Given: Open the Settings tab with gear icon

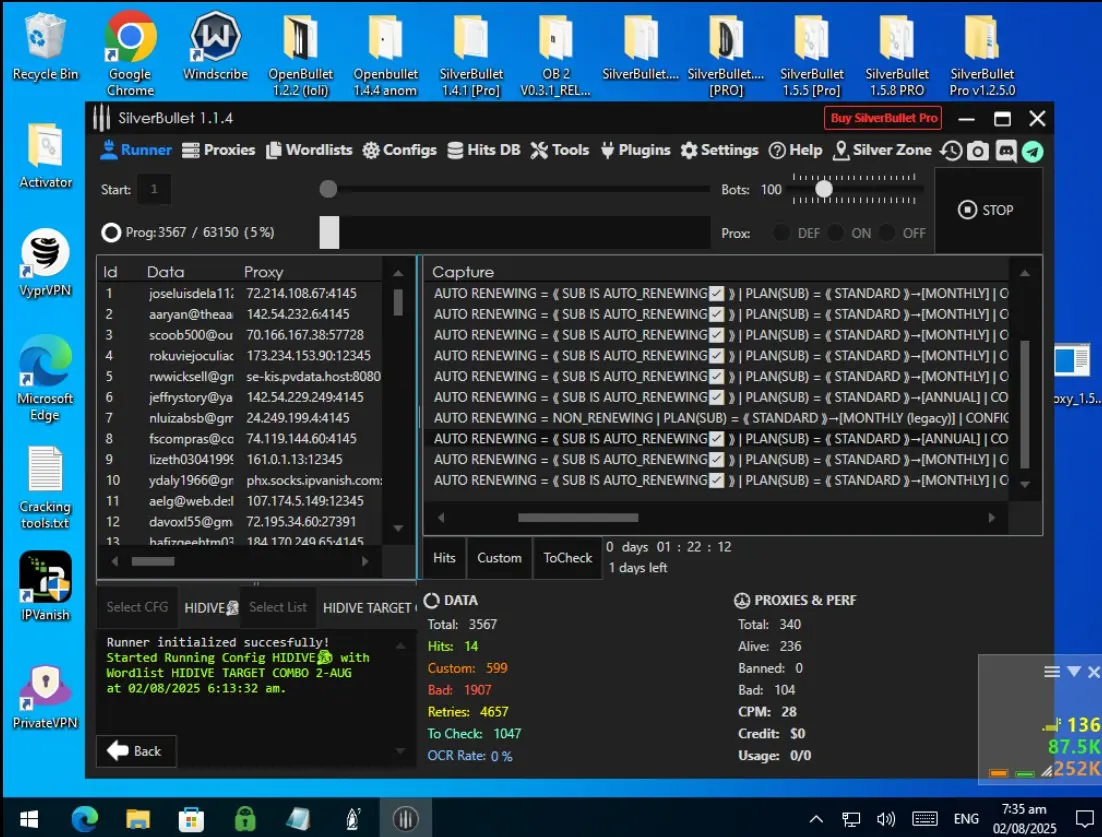Looking at the screenshot, I should tap(720, 150).
